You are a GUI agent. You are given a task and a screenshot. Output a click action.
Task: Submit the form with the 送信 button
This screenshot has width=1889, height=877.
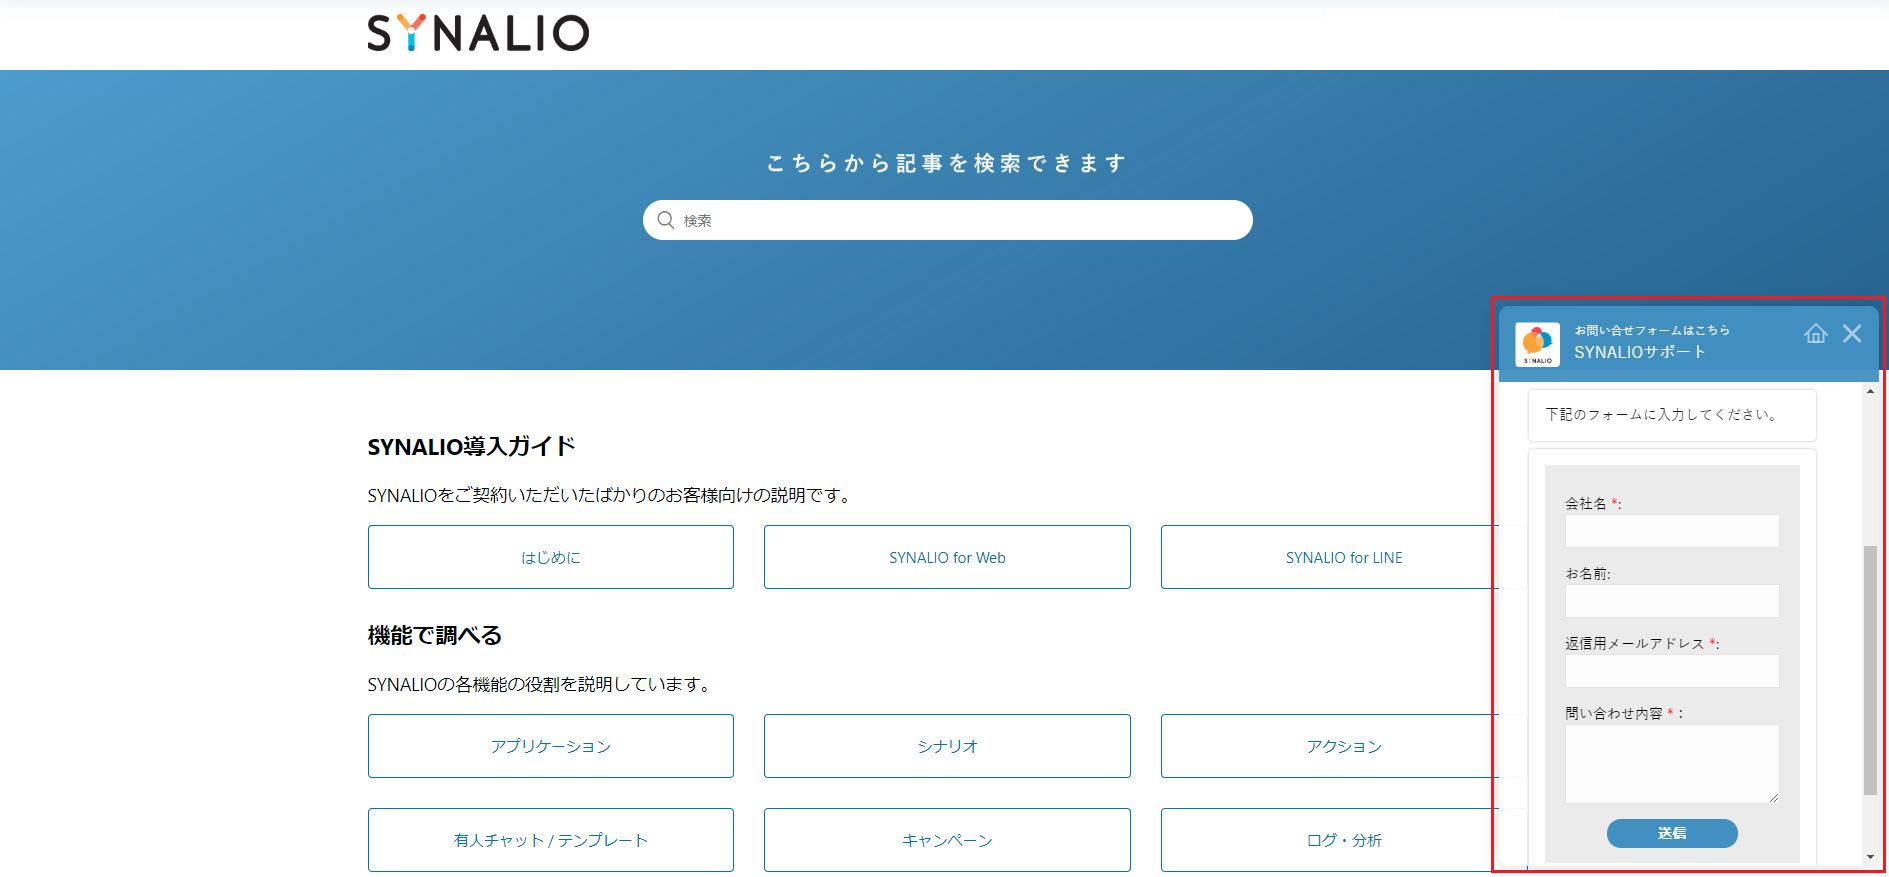click(x=1672, y=833)
